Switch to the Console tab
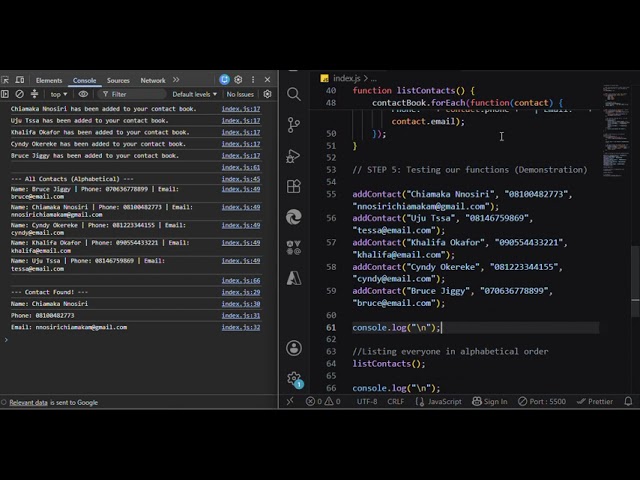Screen dimensions: 640x480 click(x=84, y=80)
